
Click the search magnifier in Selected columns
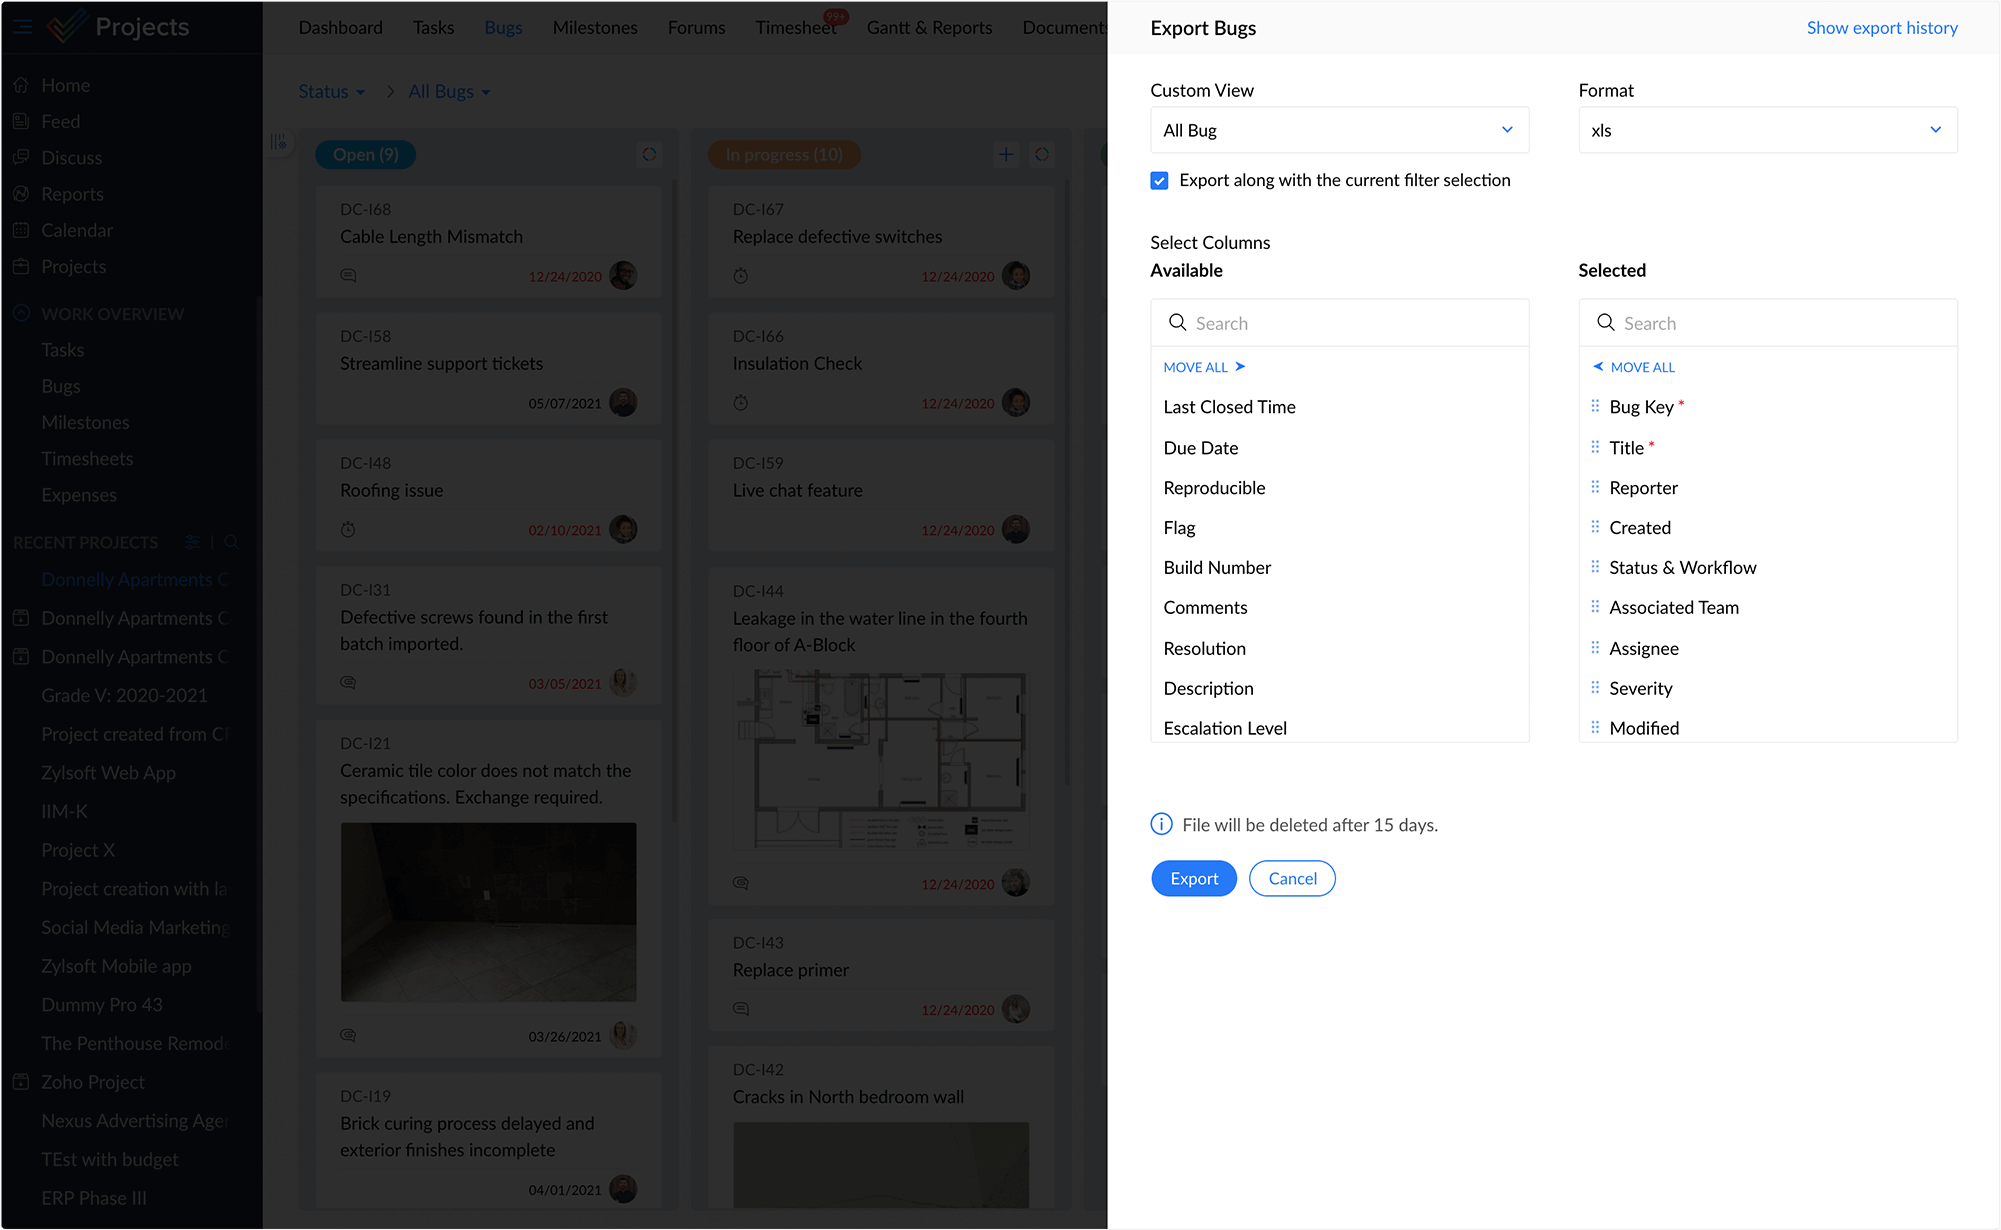[x=1606, y=322]
